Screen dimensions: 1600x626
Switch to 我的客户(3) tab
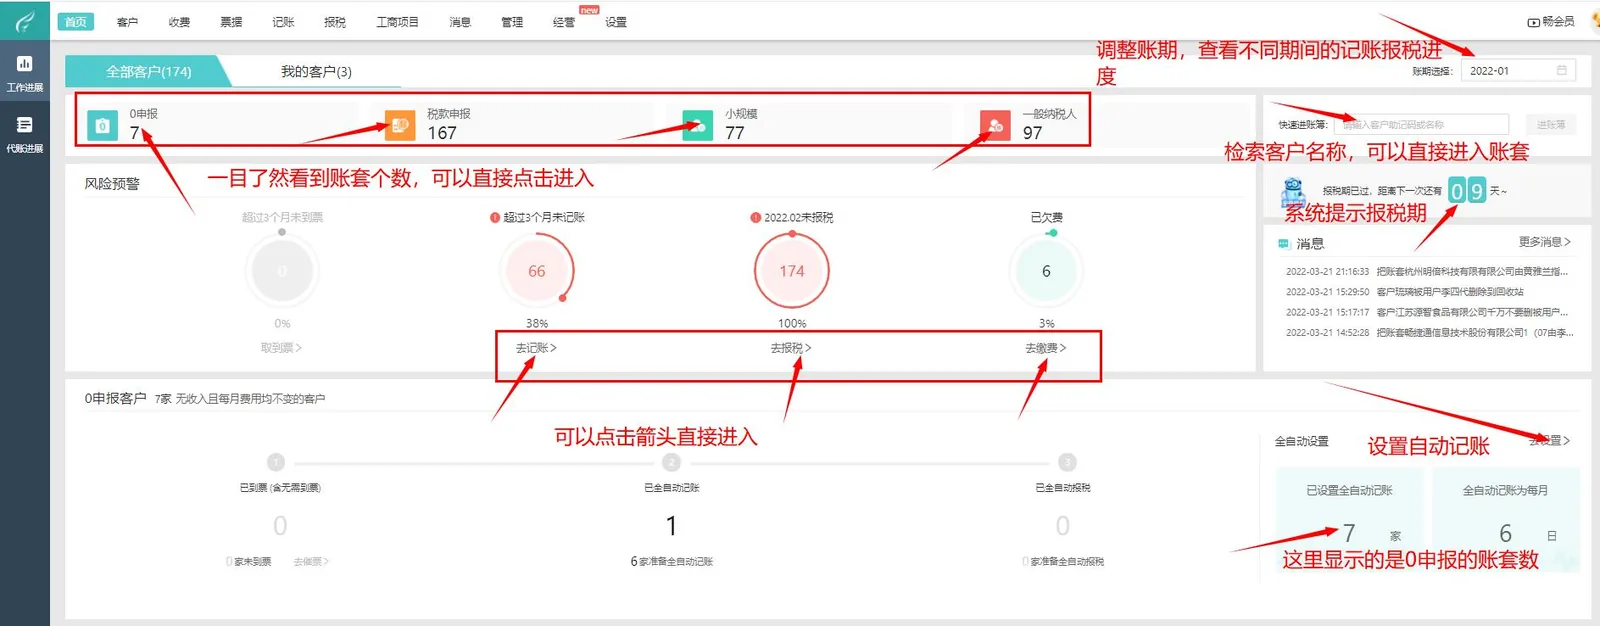coord(316,71)
